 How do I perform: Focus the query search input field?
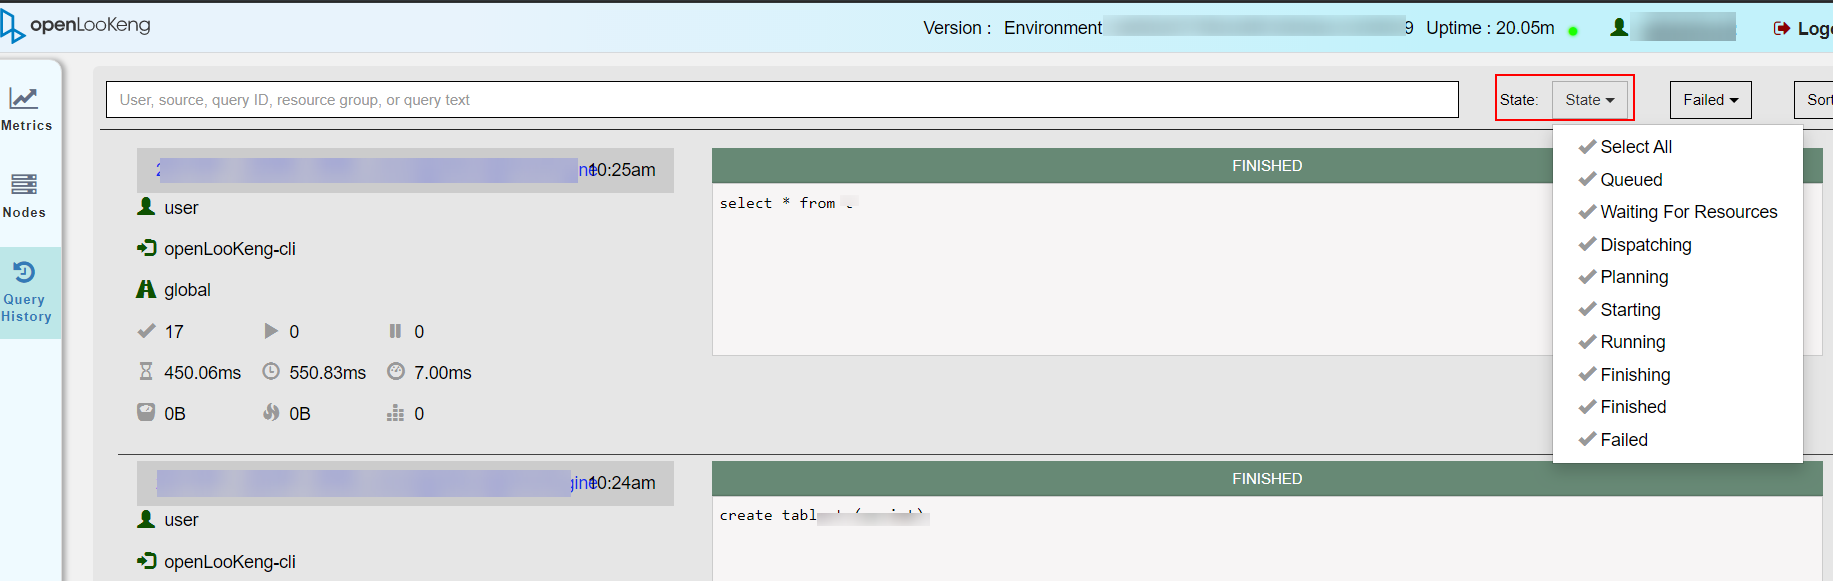pyautogui.click(x=782, y=100)
